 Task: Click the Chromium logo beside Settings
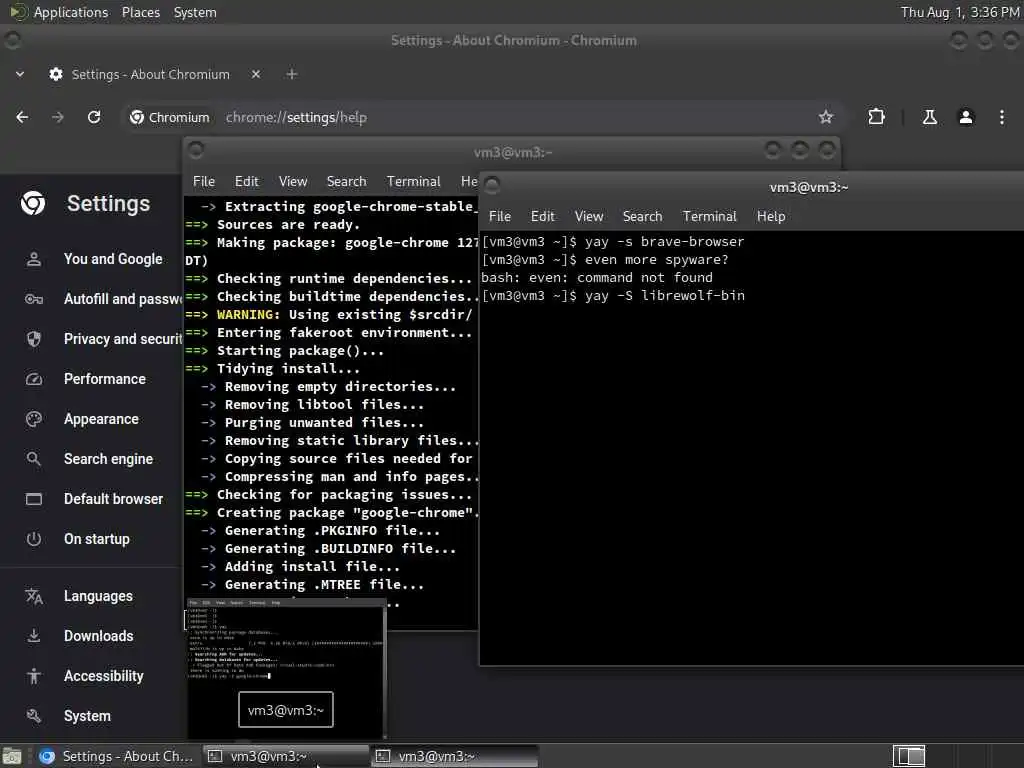tap(33, 204)
